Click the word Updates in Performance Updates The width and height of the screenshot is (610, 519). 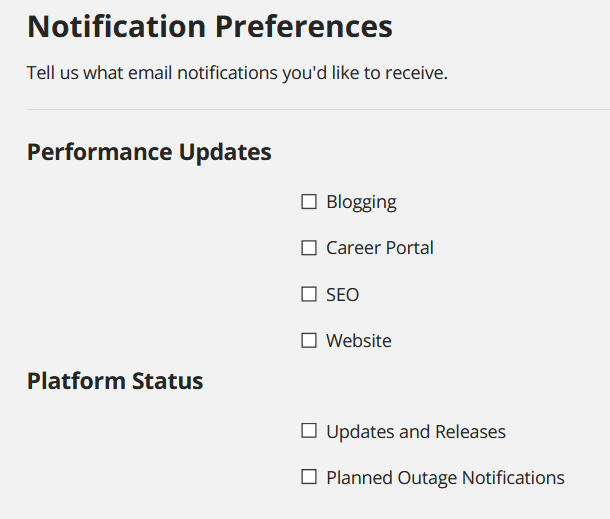pyautogui.click(x=225, y=152)
